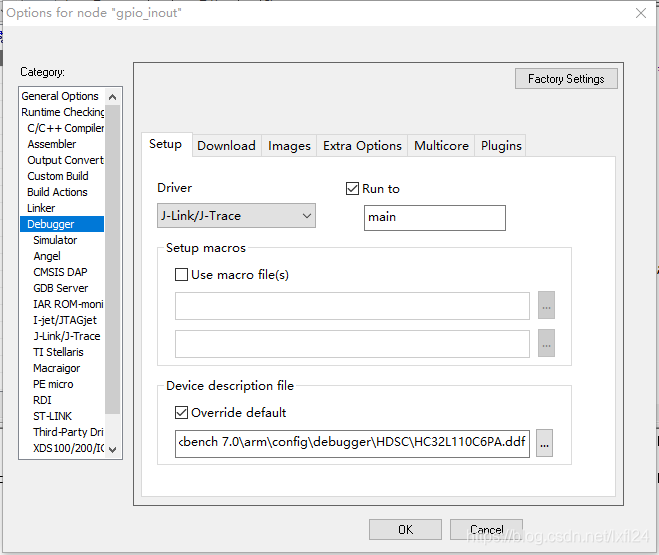This screenshot has height=555, width=659.
Task: Switch to the Setup tab
Action: (166, 144)
